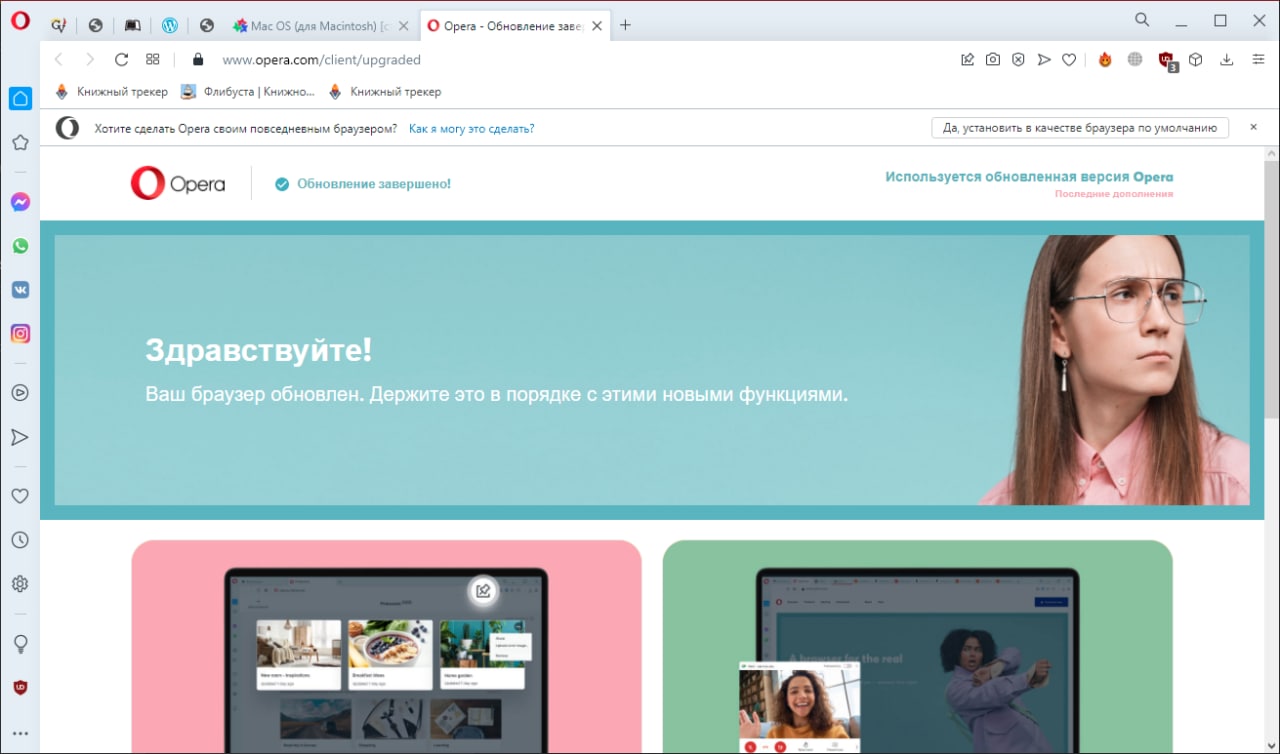Open Facebook Messenger in the sidebar

coord(20,202)
